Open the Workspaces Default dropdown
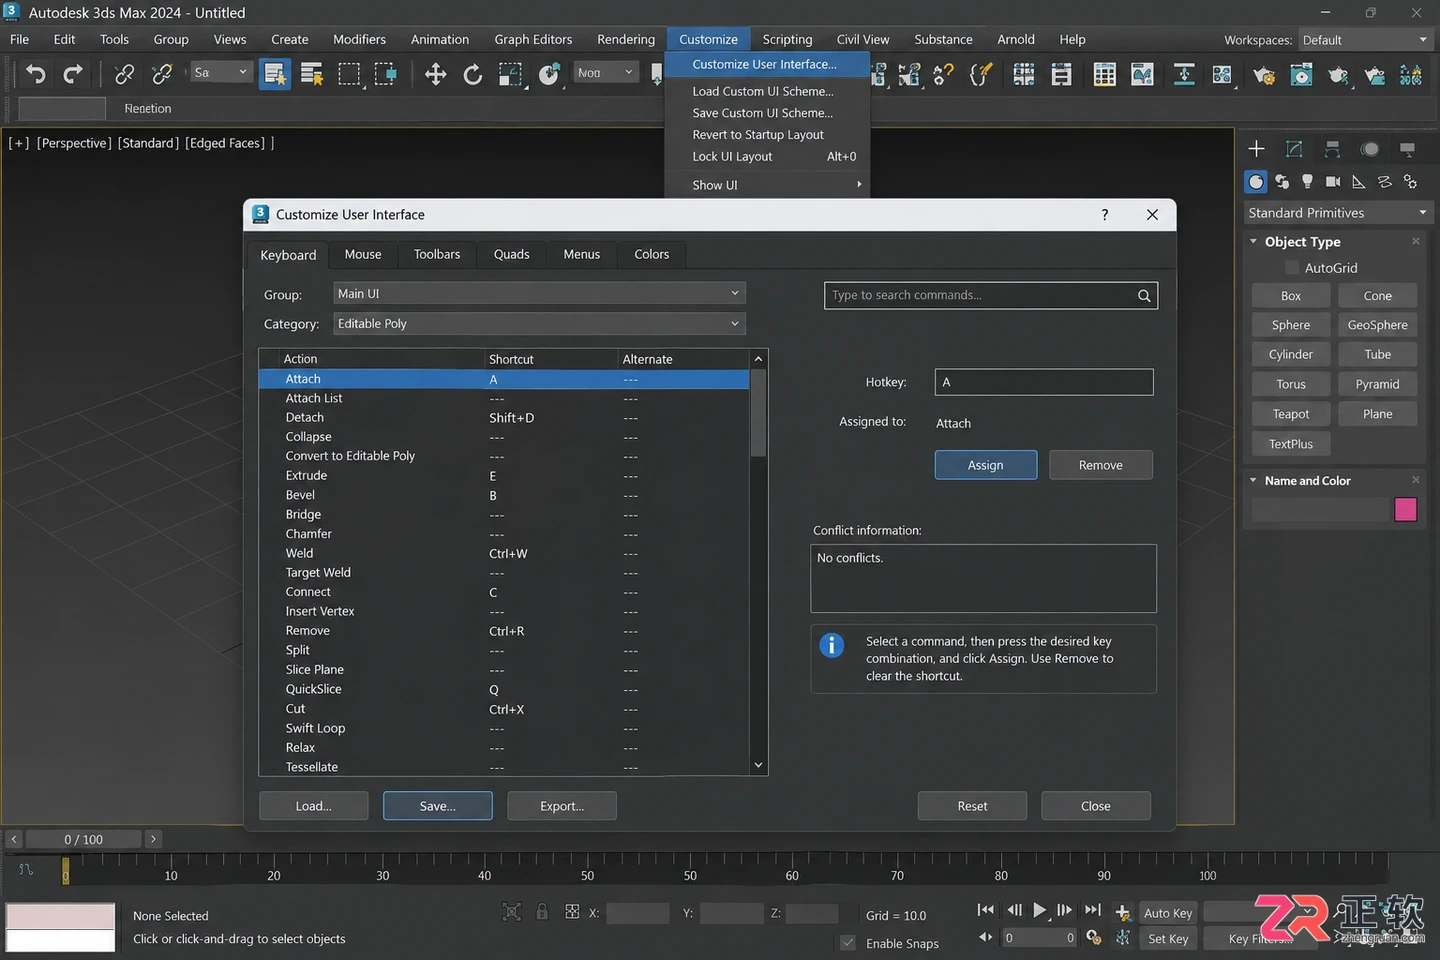The height and width of the screenshot is (960, 1440). point(1365,40)
